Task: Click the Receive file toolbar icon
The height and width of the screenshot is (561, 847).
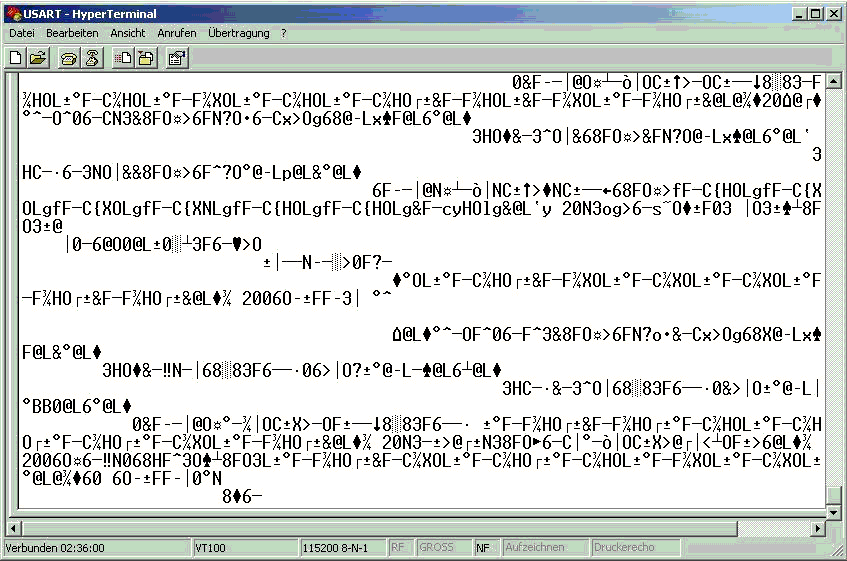Action: point(146,58)
